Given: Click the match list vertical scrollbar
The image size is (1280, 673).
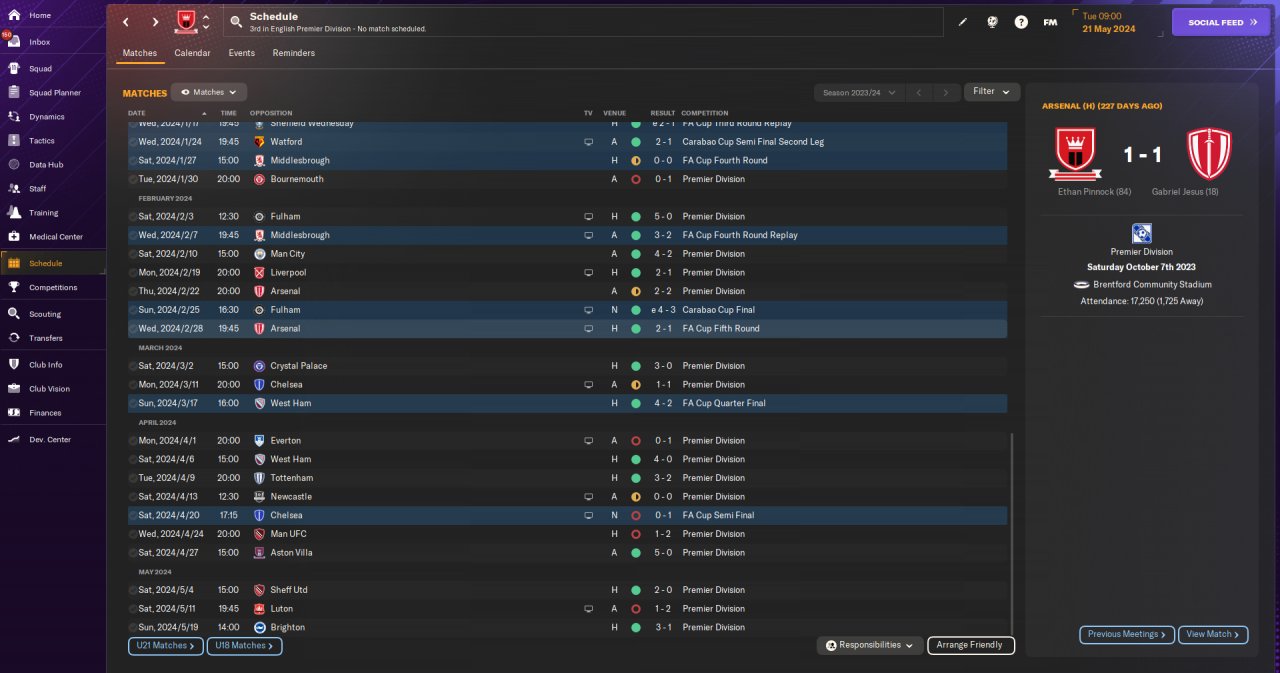Looking at the screenshot, I should tap(1012, 535).
